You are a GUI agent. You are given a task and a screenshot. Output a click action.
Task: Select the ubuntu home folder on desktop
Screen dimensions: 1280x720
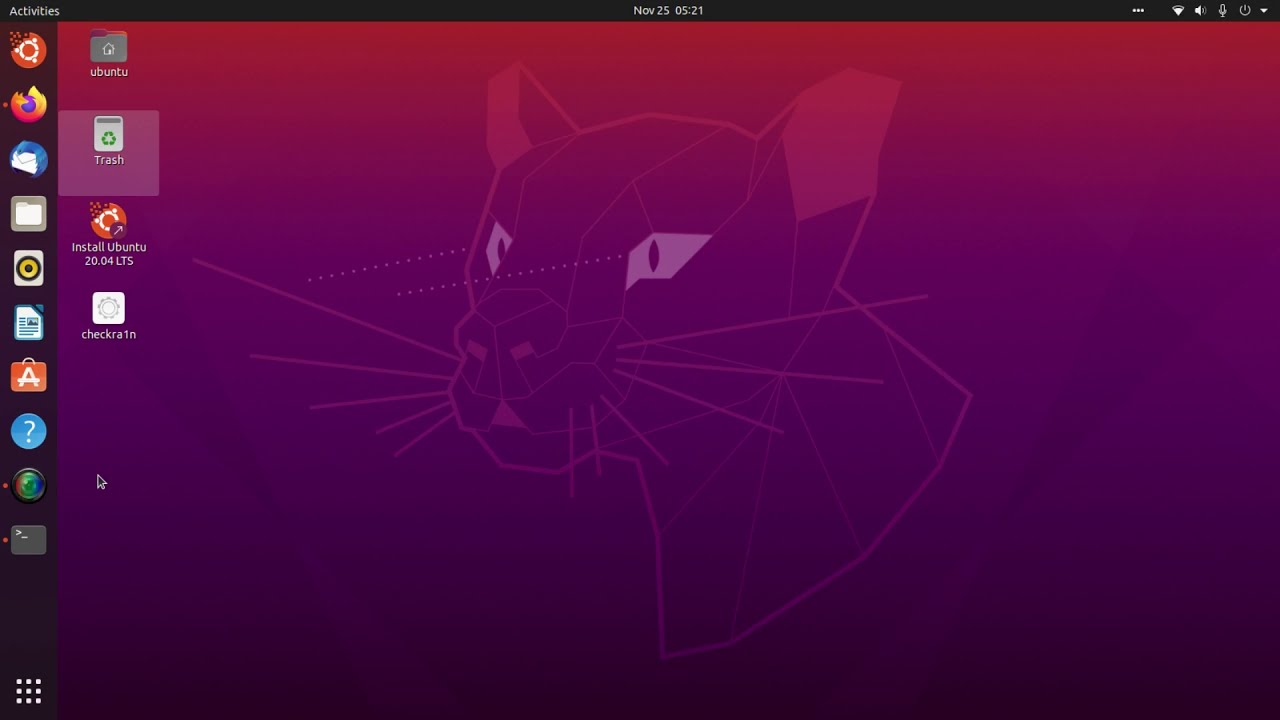click(x=109, y=54)
